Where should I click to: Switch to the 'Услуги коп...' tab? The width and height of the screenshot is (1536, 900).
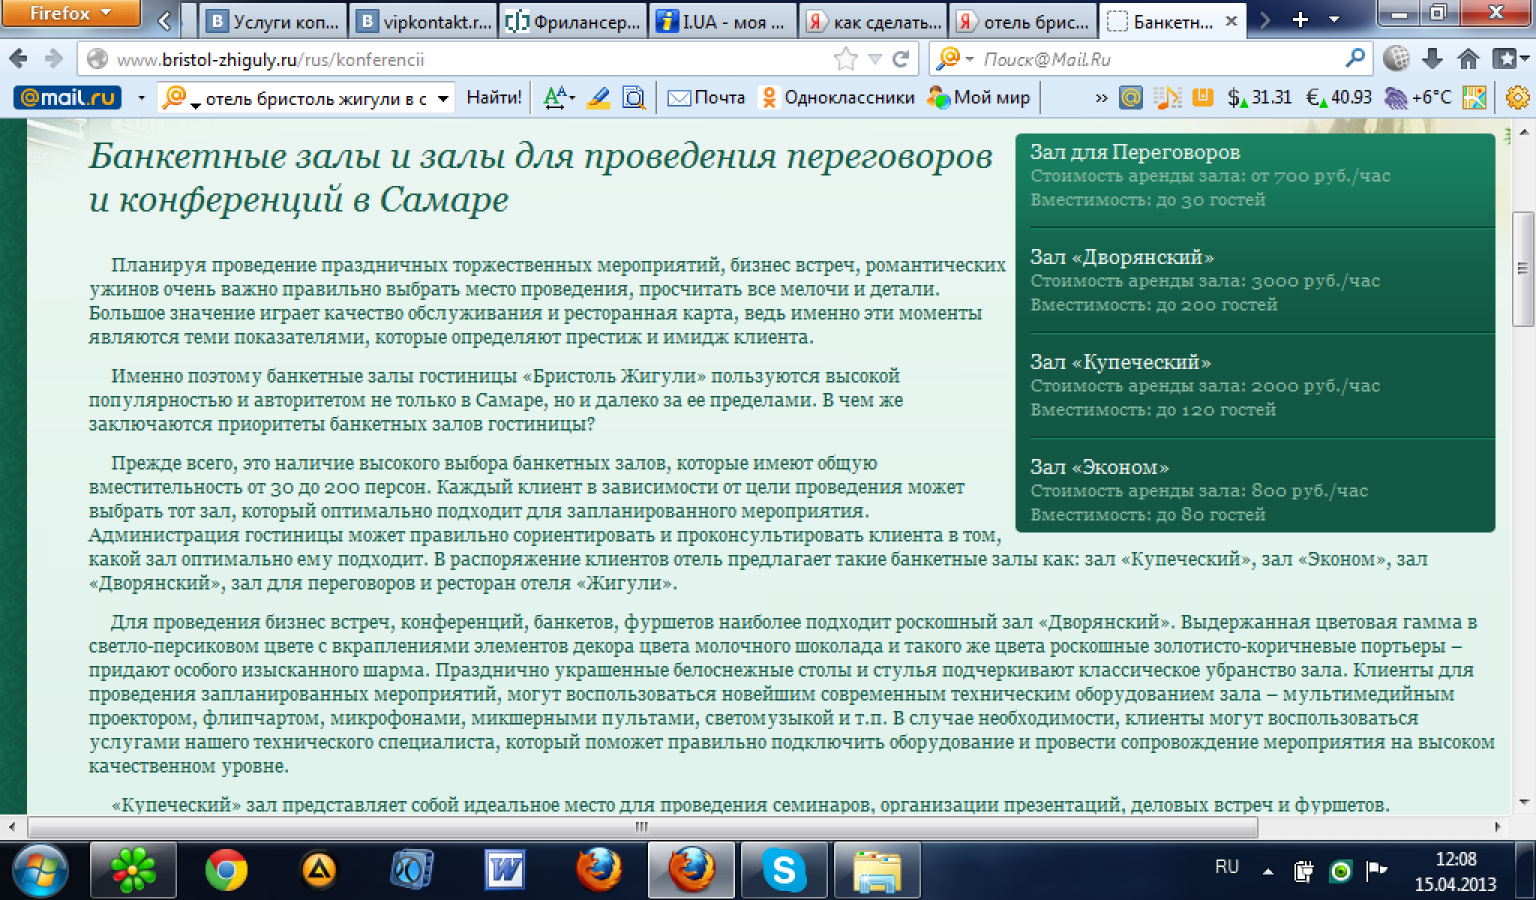[274, 21]
